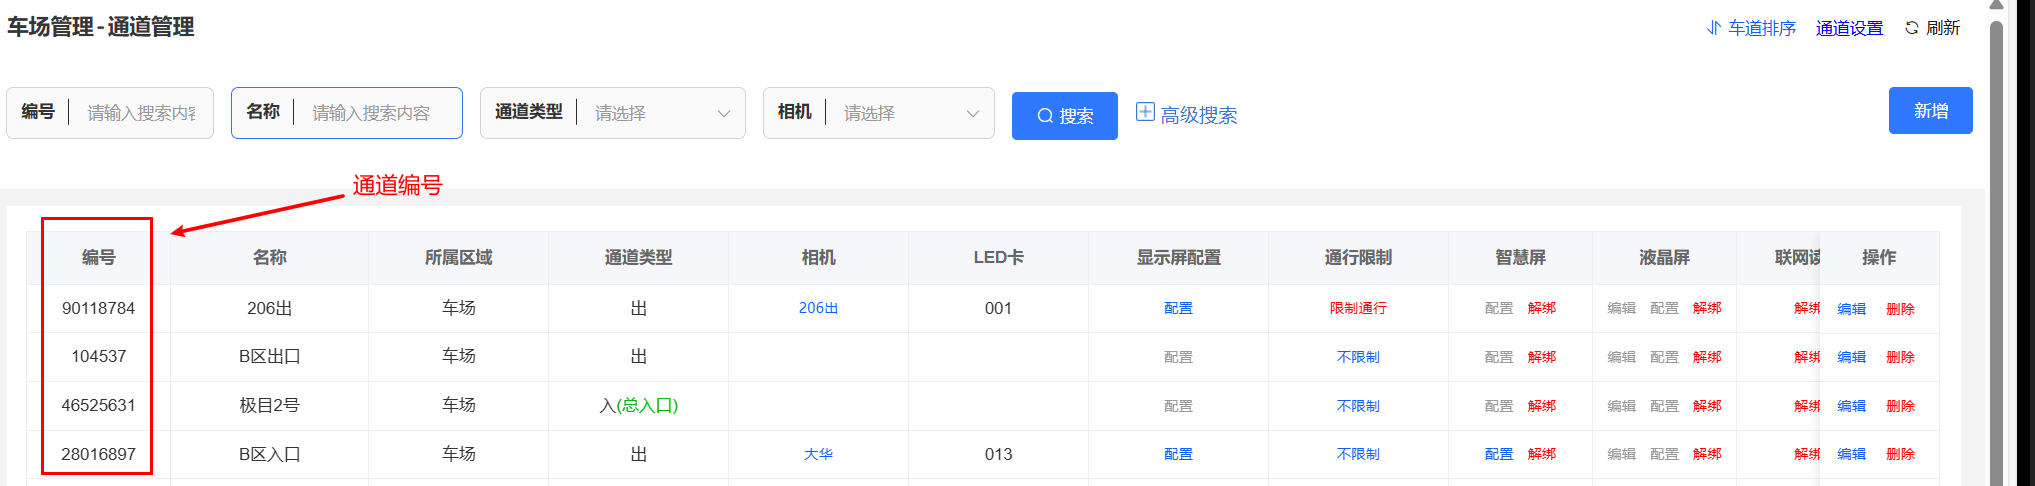Click 智慧屏 解绑 in 206出 row

coord(1542,308)
